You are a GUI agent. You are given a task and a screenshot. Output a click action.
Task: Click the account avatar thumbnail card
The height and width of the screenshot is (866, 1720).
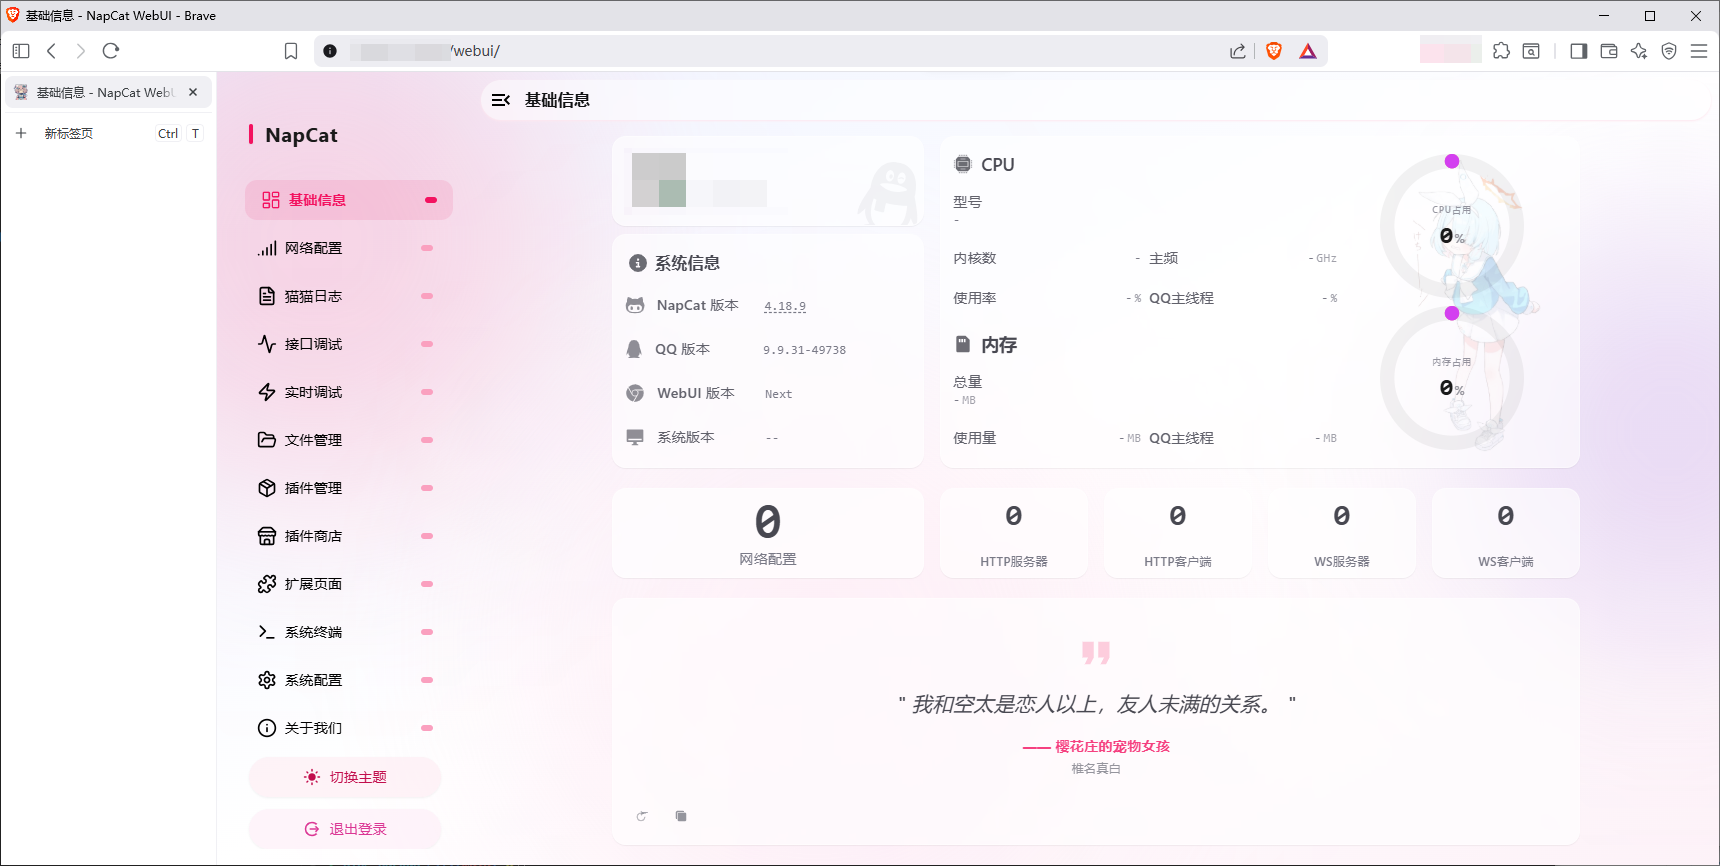point(767,180)
